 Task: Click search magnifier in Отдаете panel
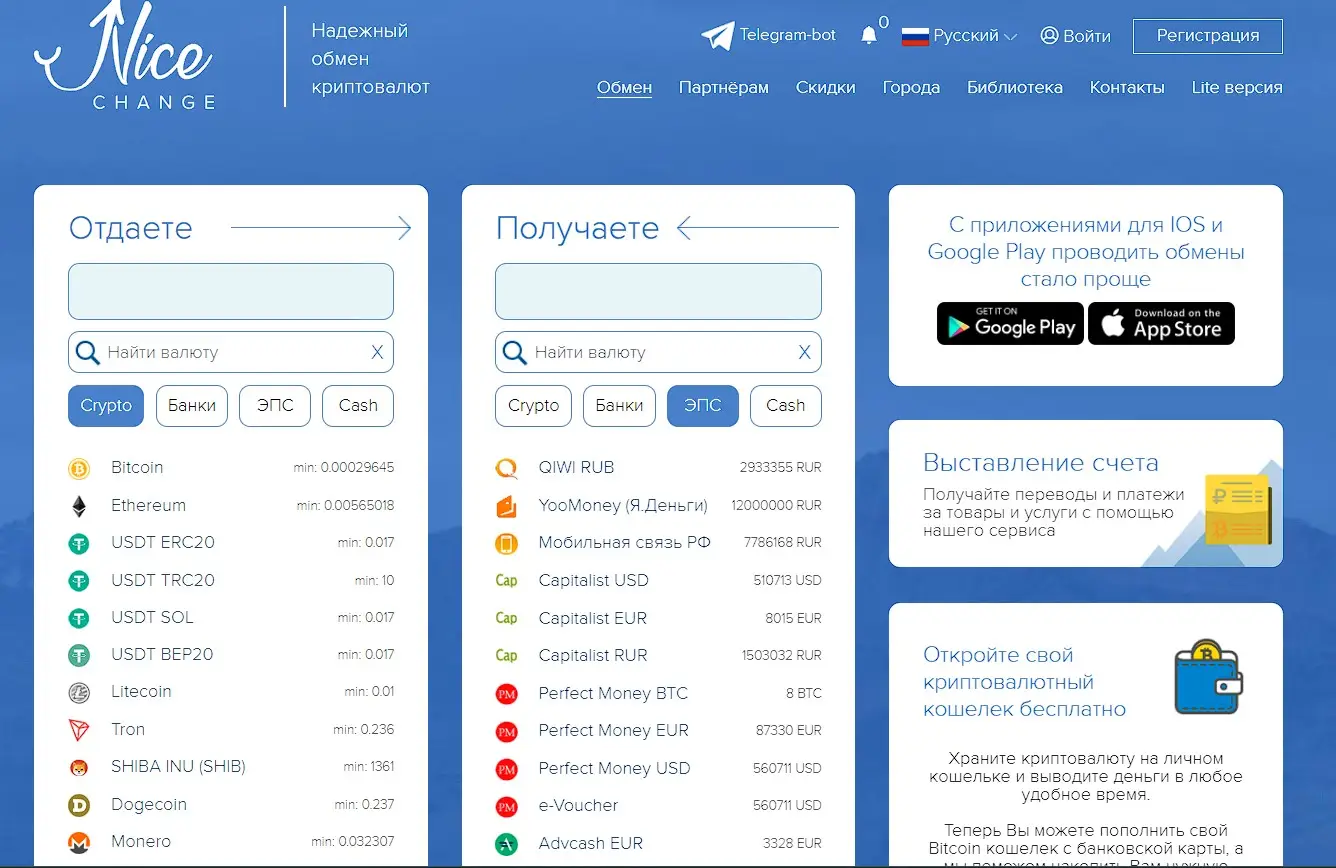click(88, 353)
